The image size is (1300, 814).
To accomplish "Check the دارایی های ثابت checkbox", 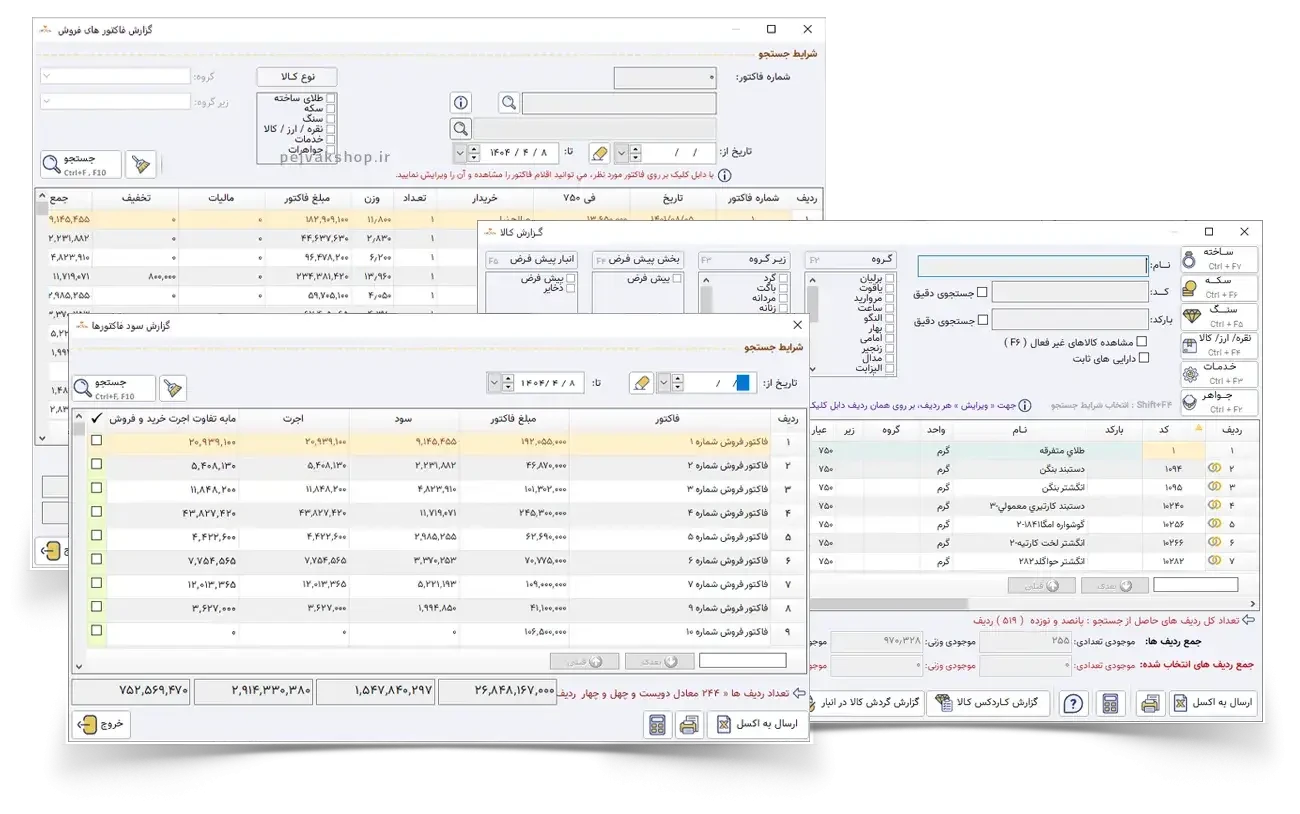I will 1143,358.
